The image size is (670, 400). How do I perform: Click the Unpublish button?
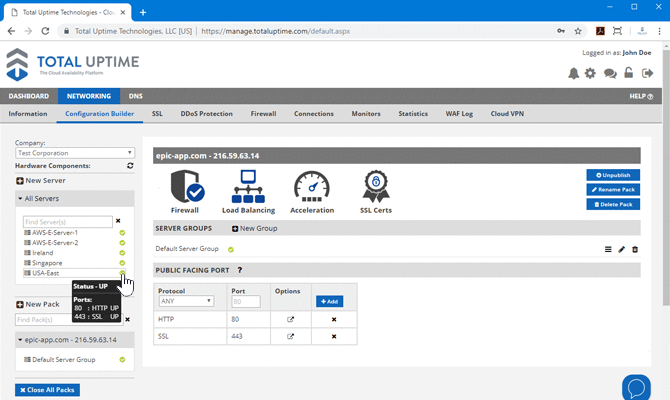(x=613, y=175)
